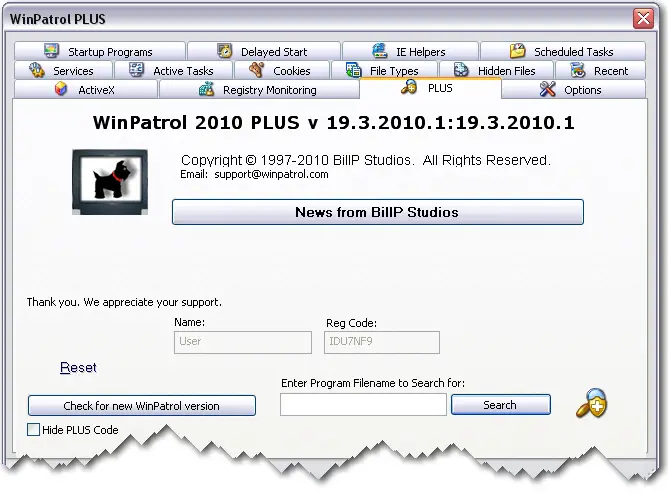Viewport: 668px width, 493px height.
Task: Select the Services tab
Action: click(63, 70)
